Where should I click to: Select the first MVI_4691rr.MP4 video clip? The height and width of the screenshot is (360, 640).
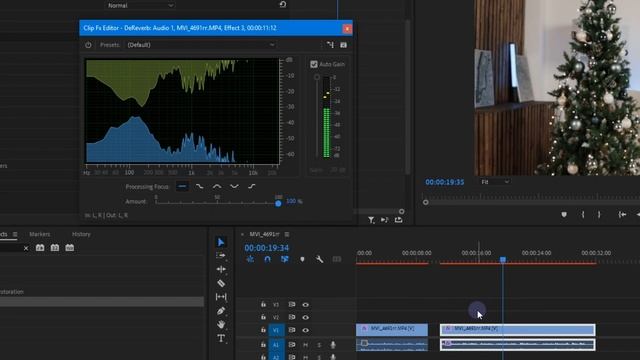pyautogui.click(x=392, y=330)
